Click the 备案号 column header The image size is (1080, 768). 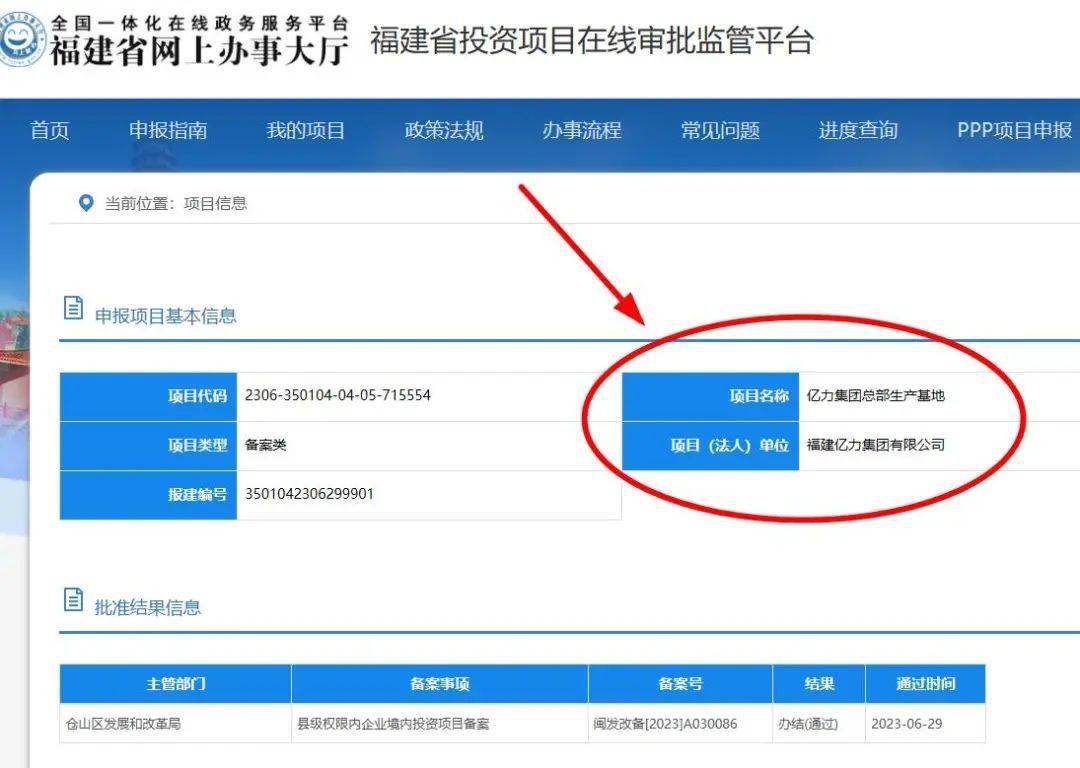coord(681,683)
